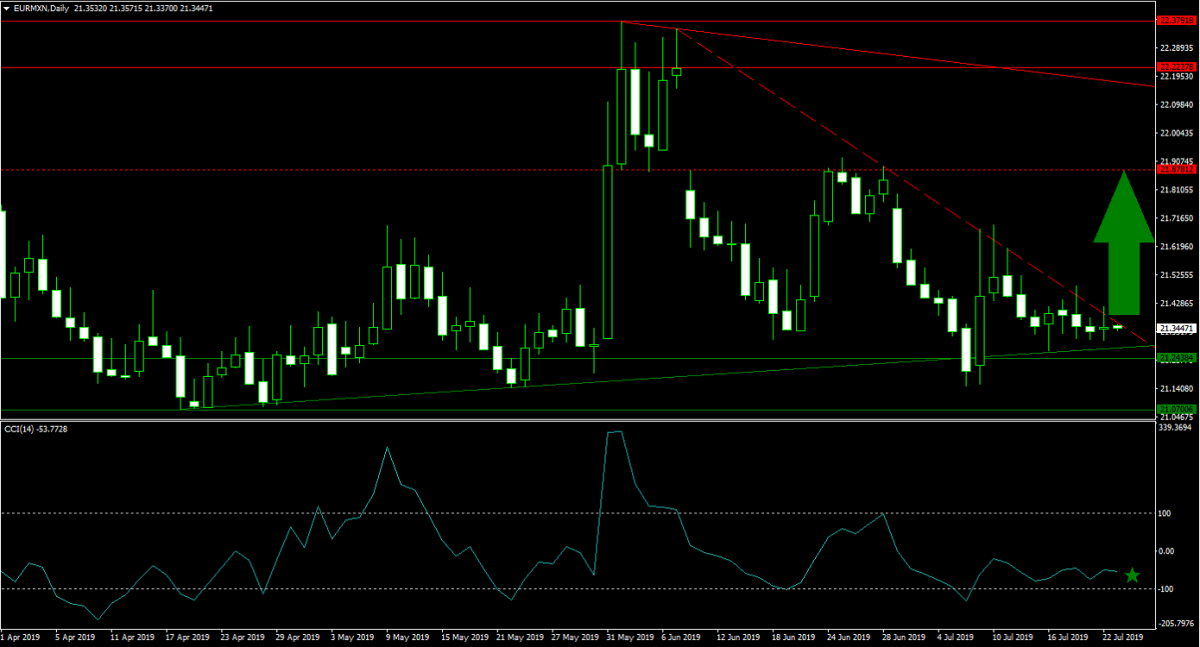The height and width of the screenshot is (647, 1200).
Task: Click the 339.3694 CCI scale maximum
Action: (1176, 426)
